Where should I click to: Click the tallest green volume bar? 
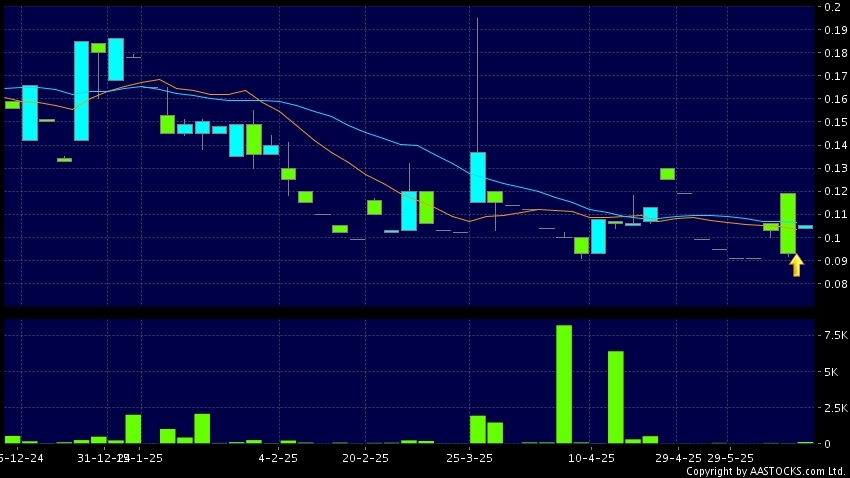click(x=564, y=384)
